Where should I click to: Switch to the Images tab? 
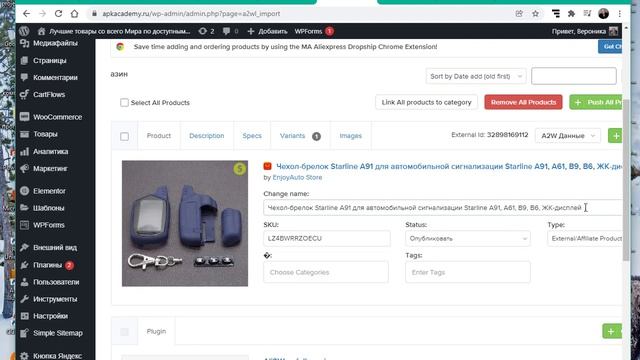[x=351, y=136]
